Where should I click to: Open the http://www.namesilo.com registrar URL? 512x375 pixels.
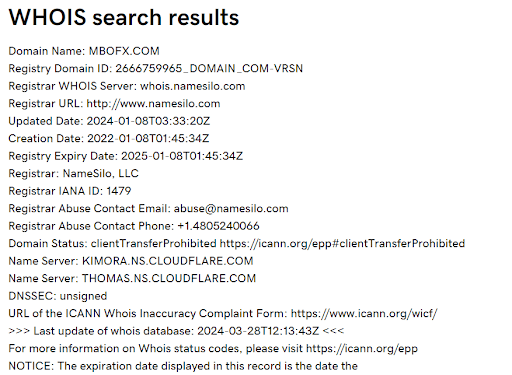(153, 104)
